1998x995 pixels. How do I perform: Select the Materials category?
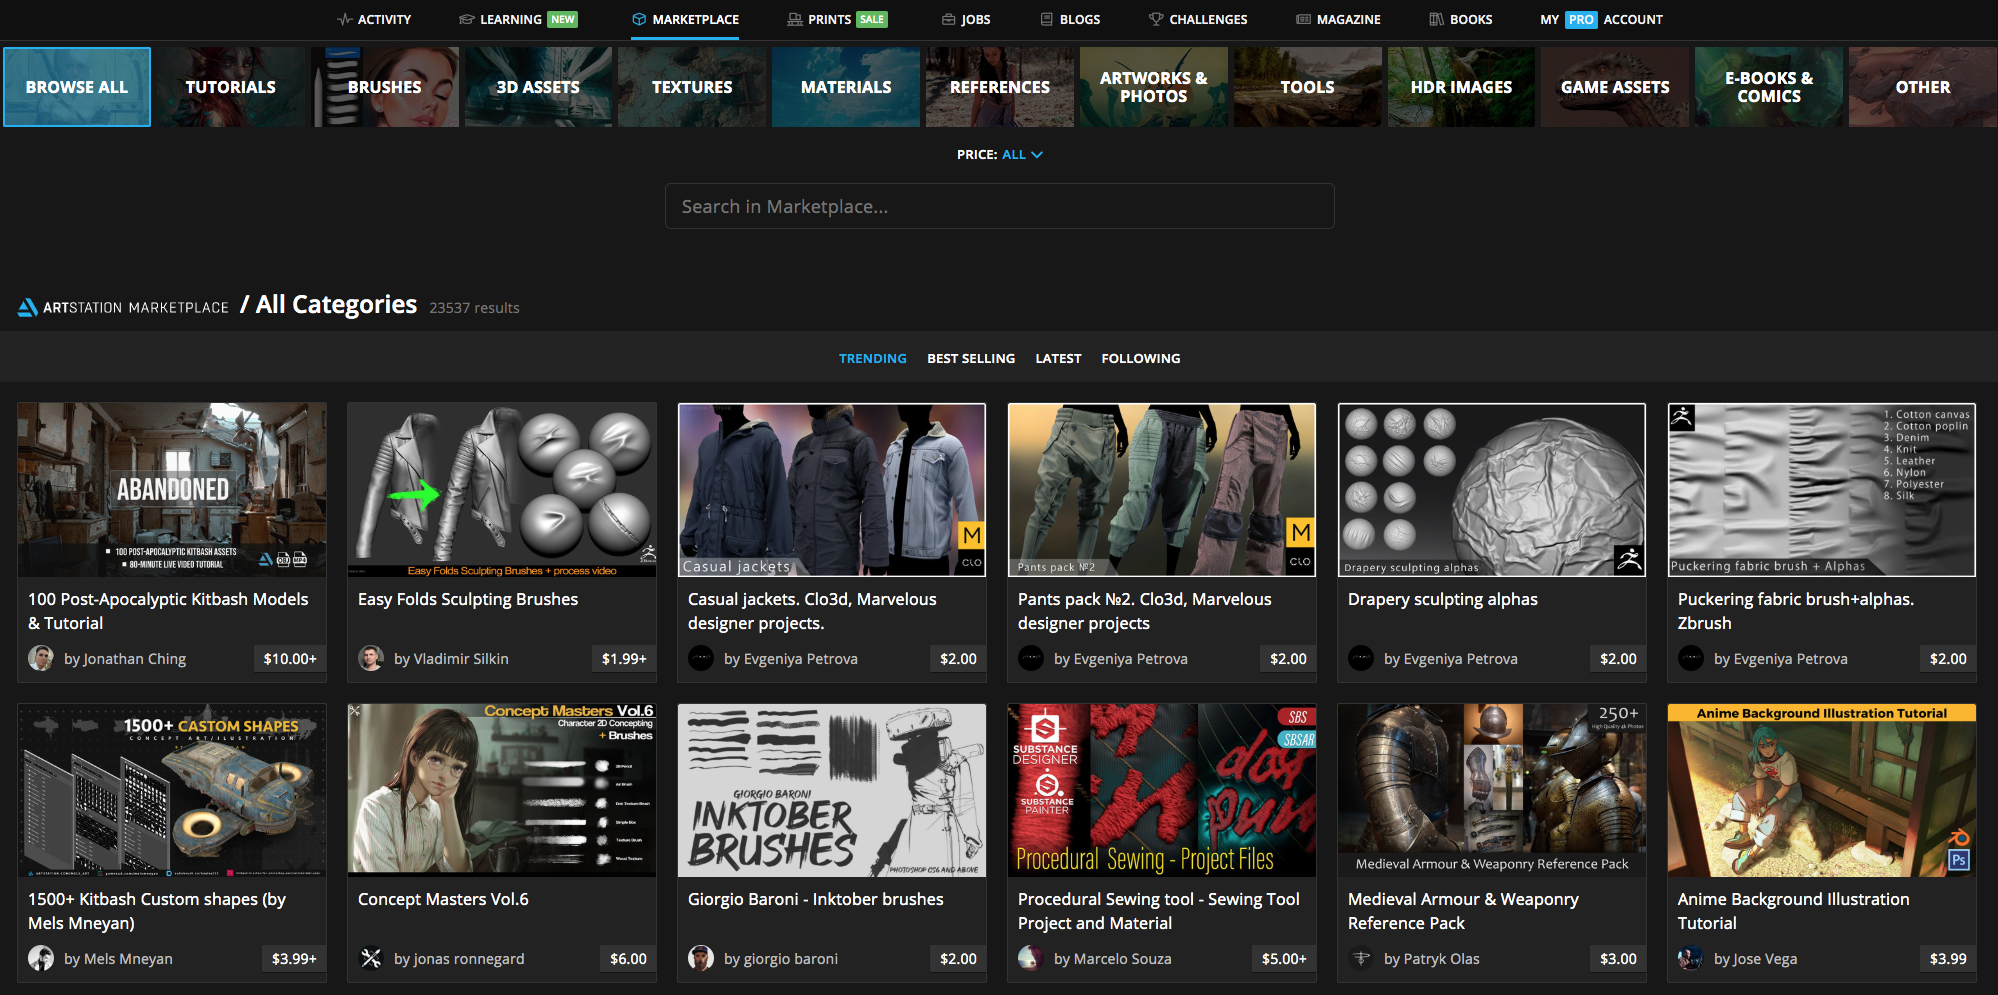coord(846,87)
